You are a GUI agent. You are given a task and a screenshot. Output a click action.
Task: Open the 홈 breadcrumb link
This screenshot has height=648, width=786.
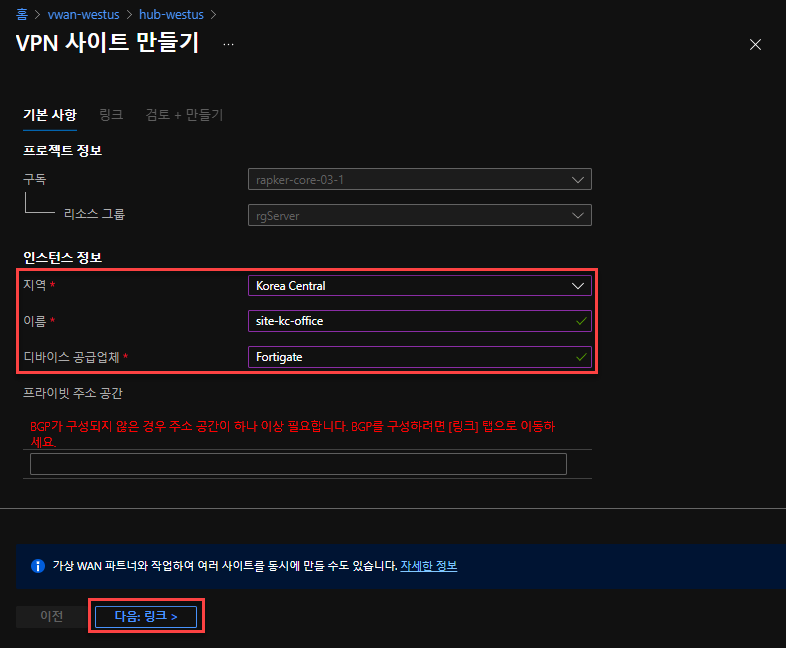click(x=22, y=15)
